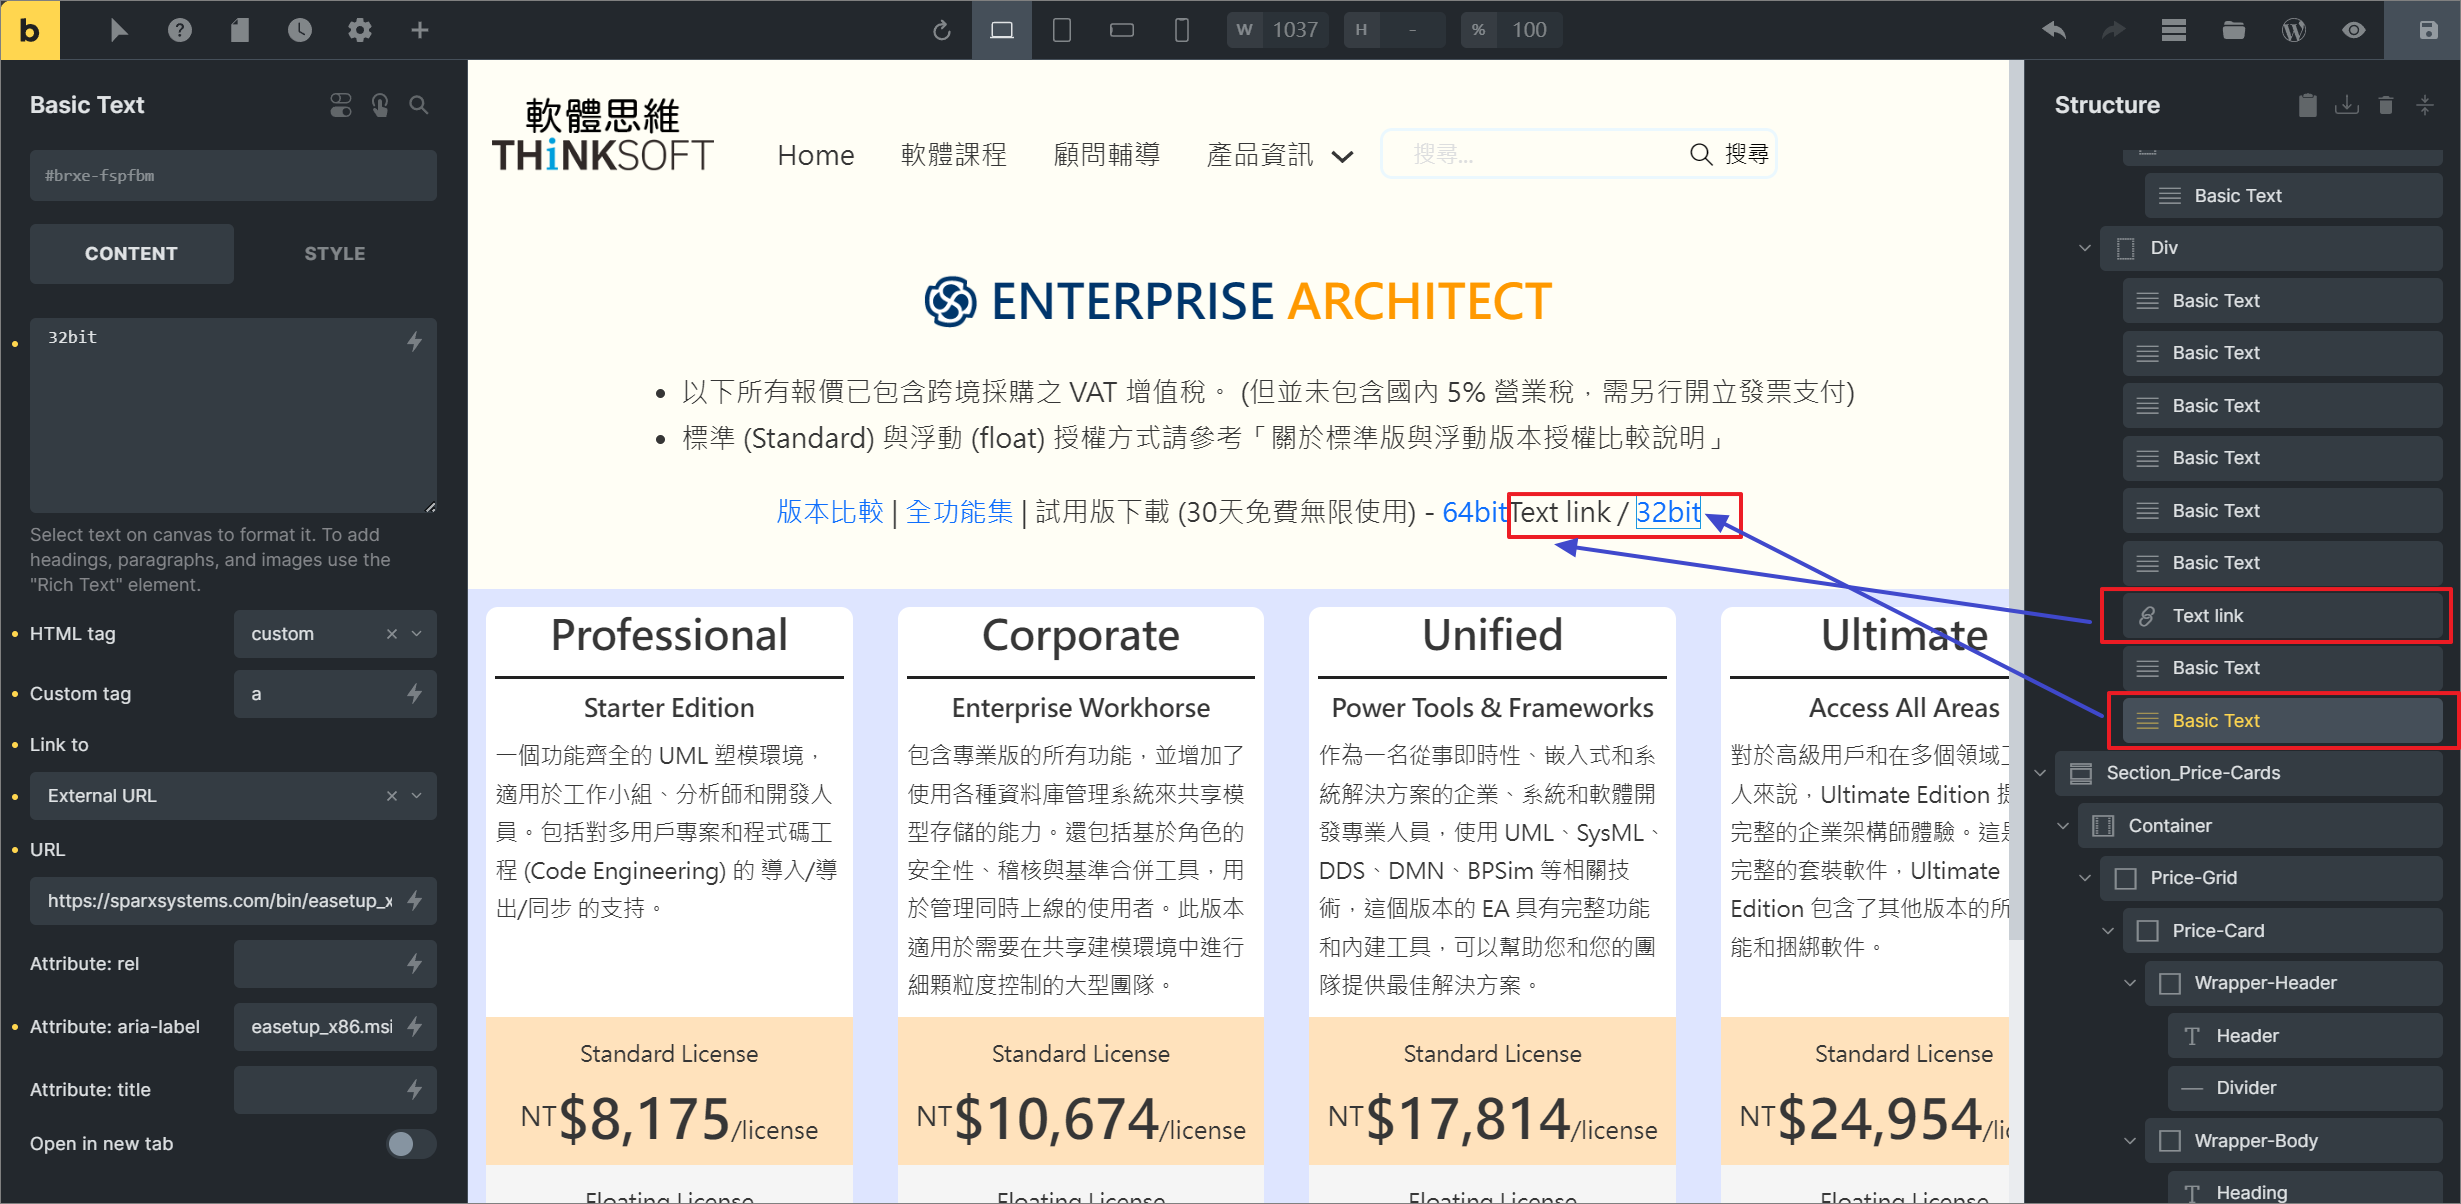Switch to the STYLE tab
Screen dimensions: 2461x1204
coord(335,254)
